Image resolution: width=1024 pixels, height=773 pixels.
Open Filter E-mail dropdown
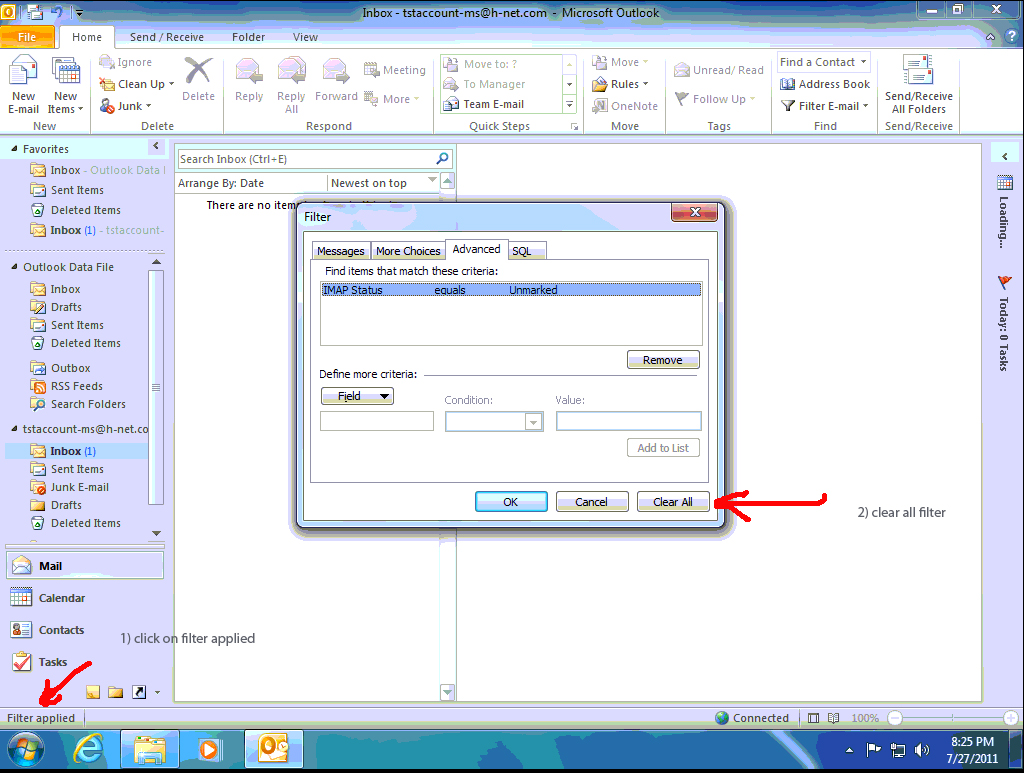click(x=825, y=106)
